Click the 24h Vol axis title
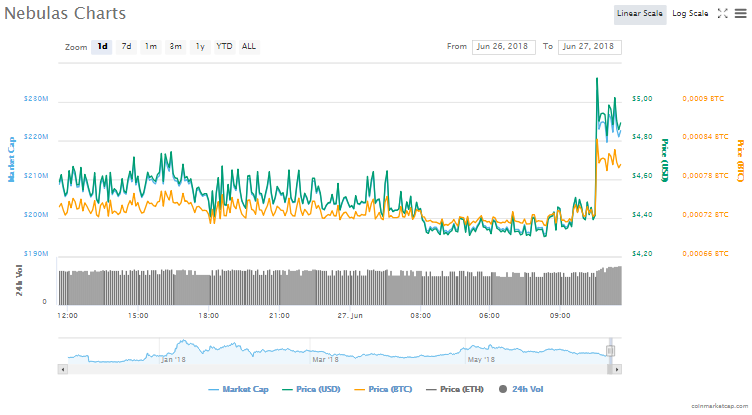 [19, 281]
